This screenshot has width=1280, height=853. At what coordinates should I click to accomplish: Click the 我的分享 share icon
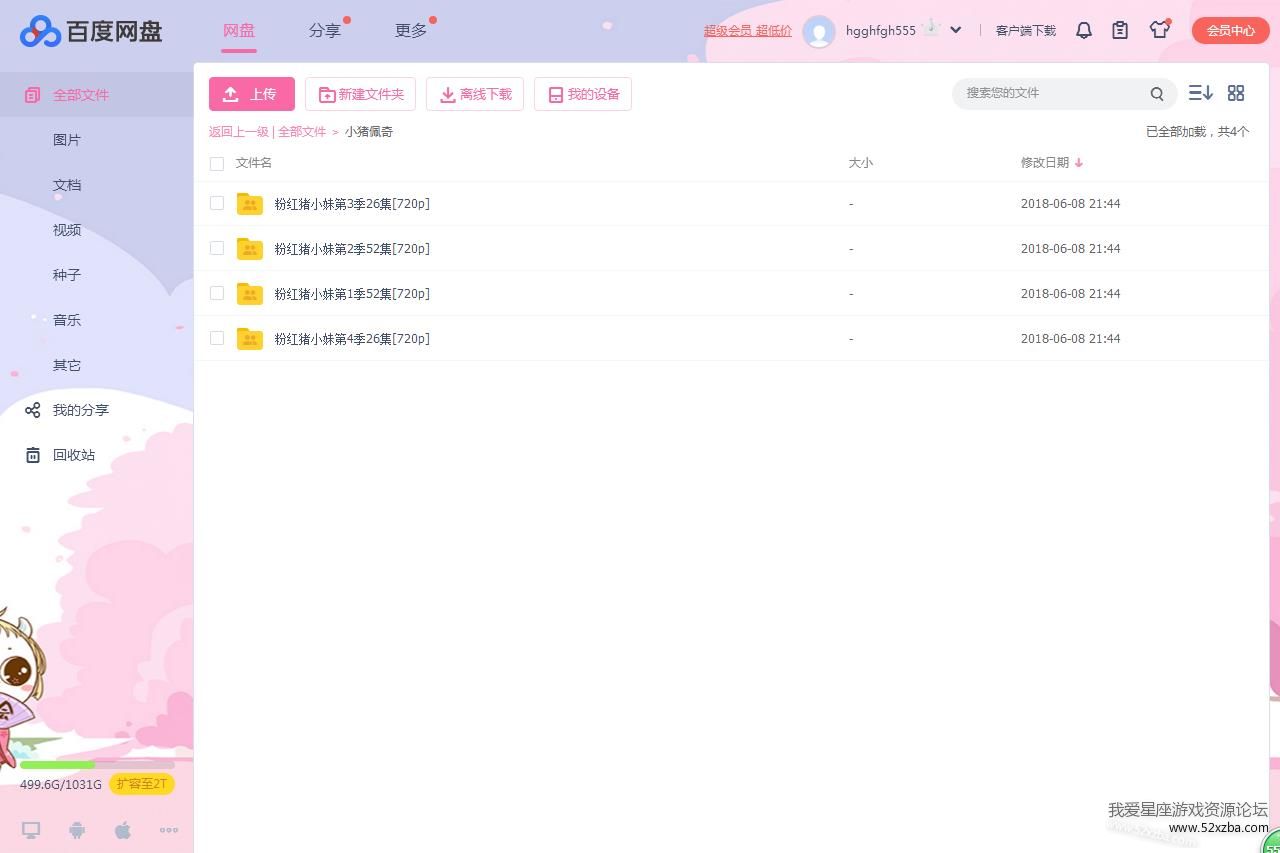(33, 410)
